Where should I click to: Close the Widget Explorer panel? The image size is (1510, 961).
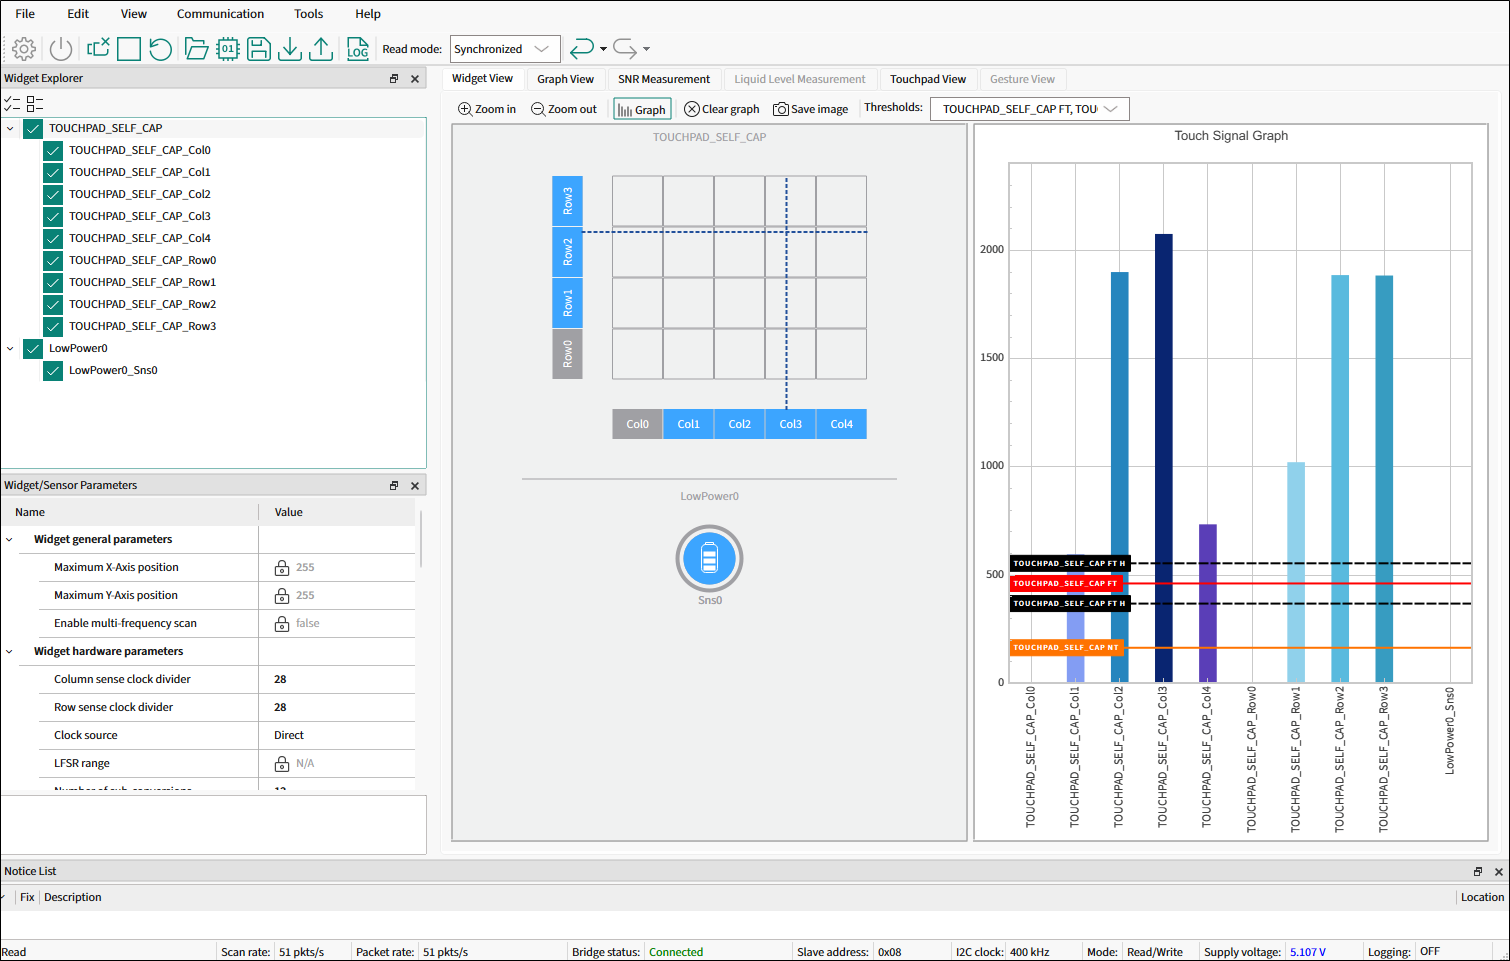pyautogui.click(x=415, y=78)
